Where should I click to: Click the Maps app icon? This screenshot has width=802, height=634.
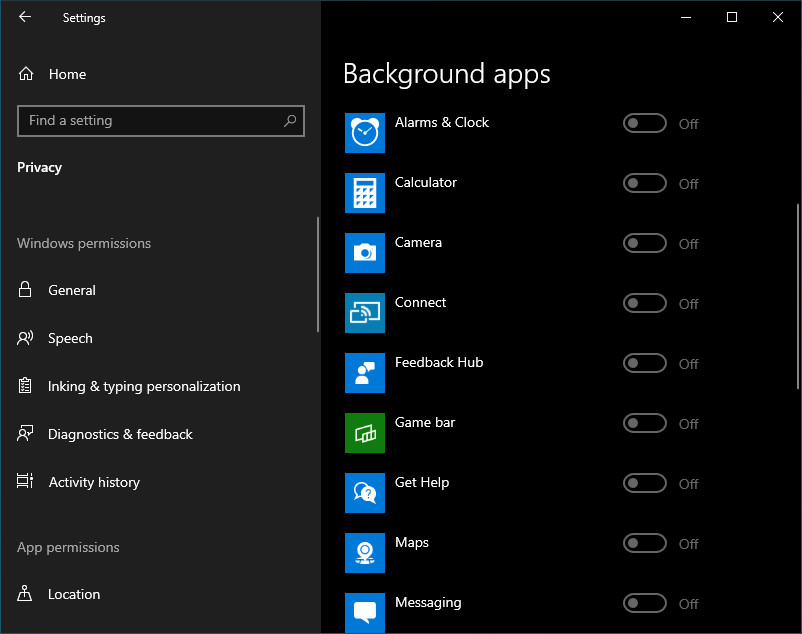pyautogui.click(x=365, y=553)
